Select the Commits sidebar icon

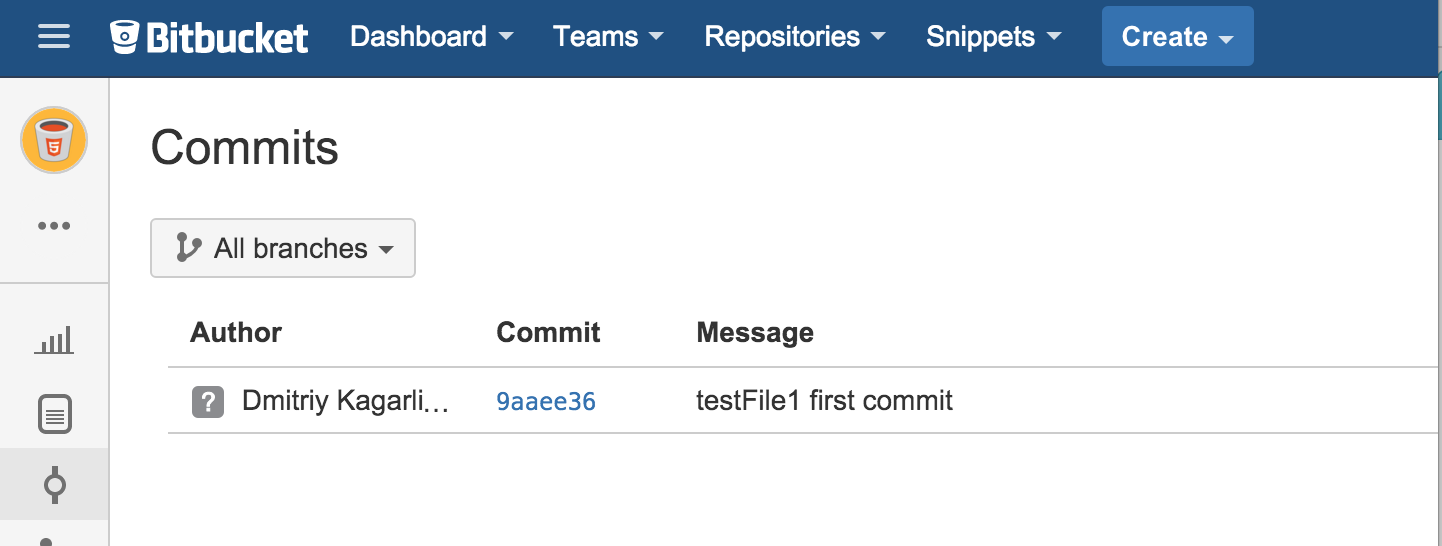[x=54, y=485]
